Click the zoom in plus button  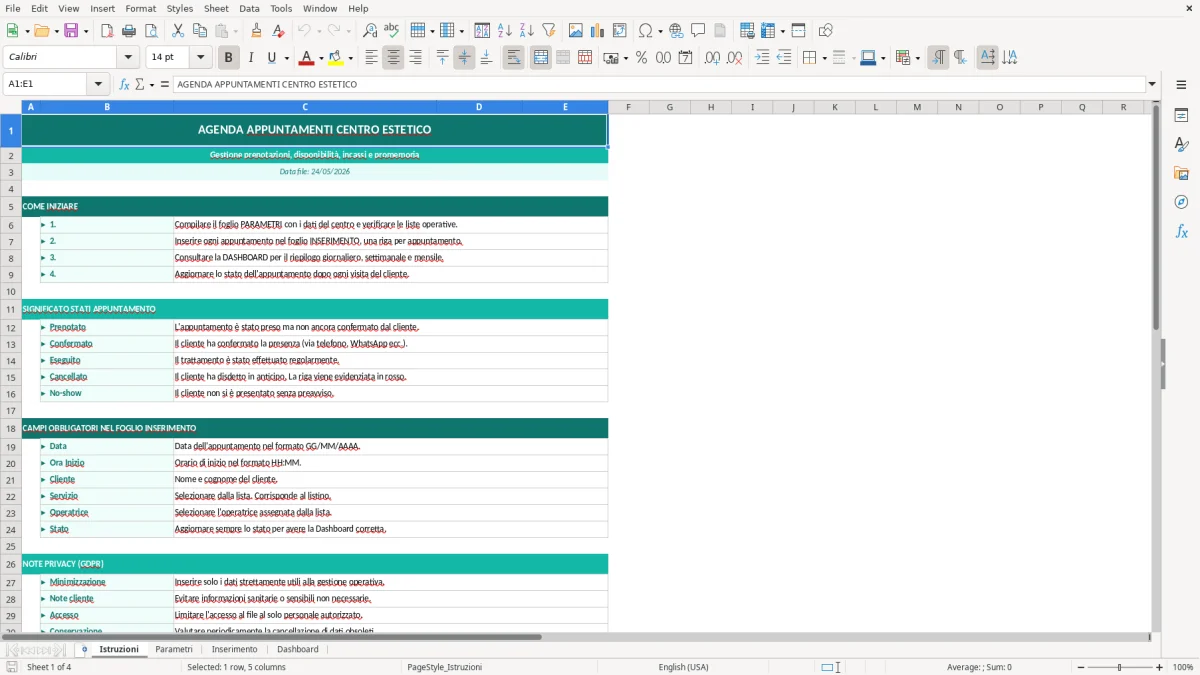1160,667
